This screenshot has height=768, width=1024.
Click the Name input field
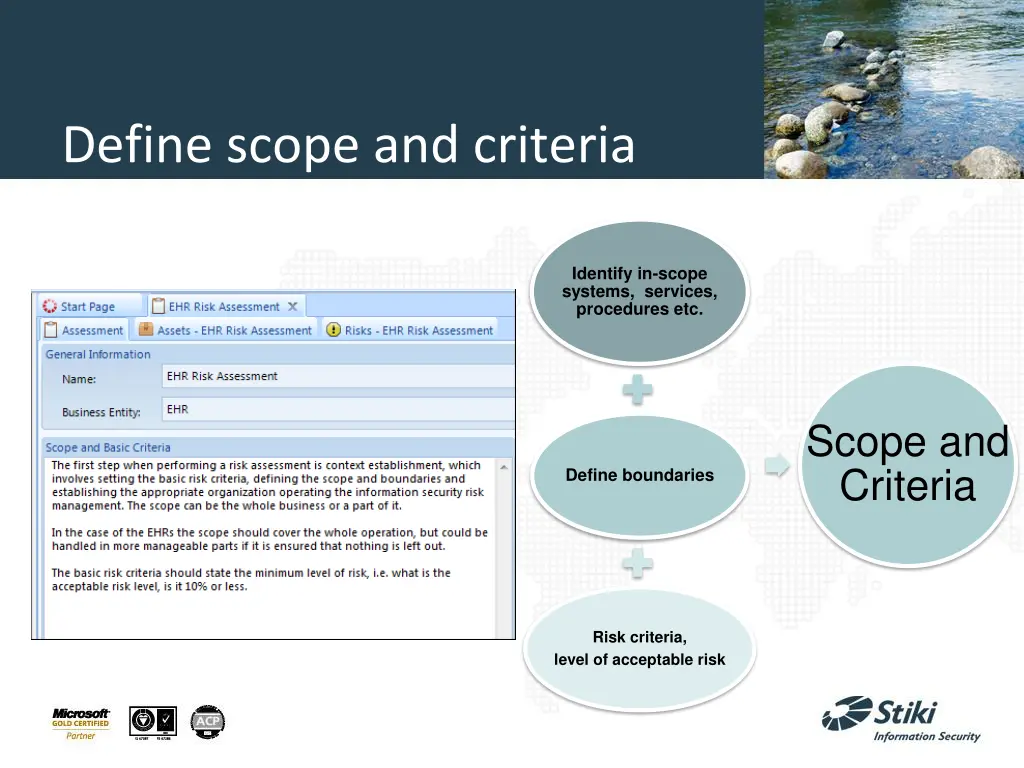click(338, 377)
